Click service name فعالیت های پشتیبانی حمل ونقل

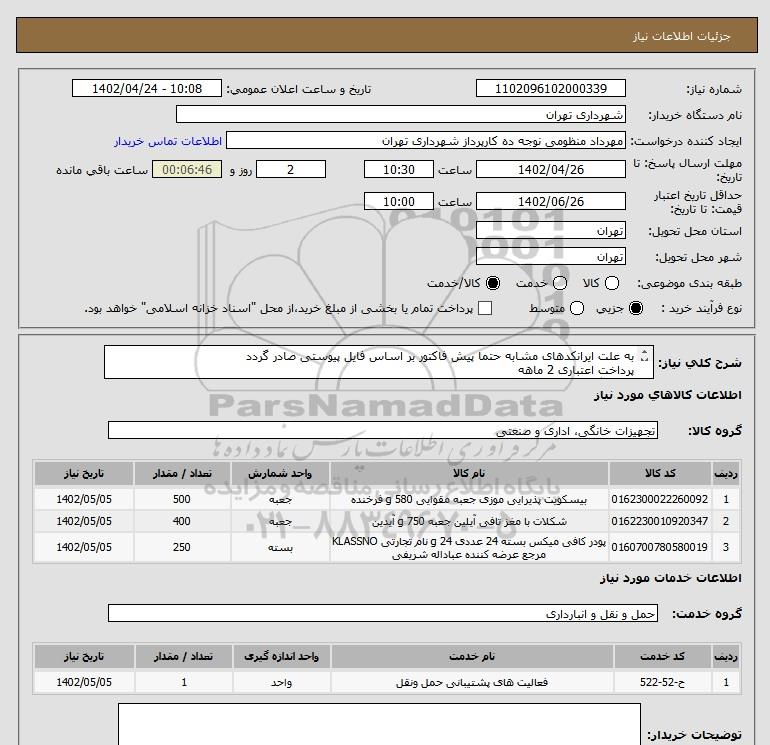pos(472,683)
